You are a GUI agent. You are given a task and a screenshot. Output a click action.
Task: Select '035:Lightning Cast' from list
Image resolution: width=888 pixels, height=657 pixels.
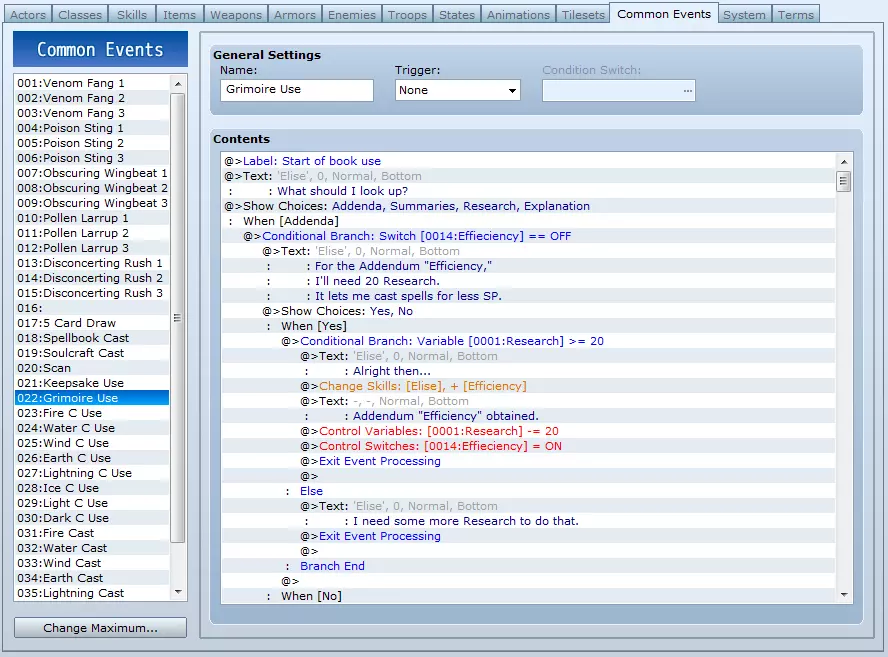coord(70,593)
